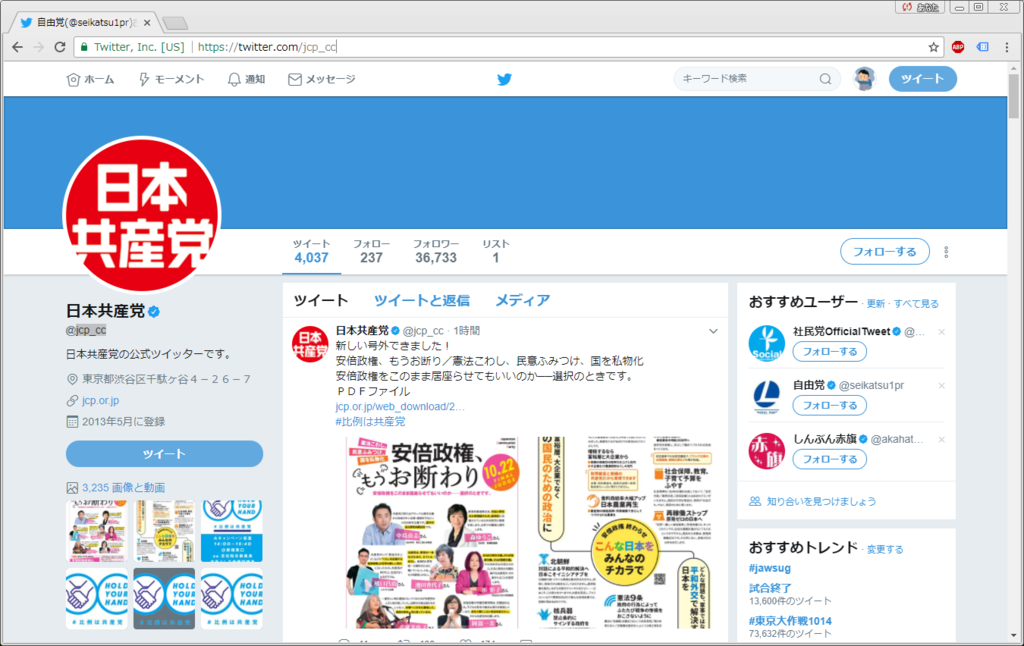
Task: Select the ツイート timeline tab
Action: (321, 300)
